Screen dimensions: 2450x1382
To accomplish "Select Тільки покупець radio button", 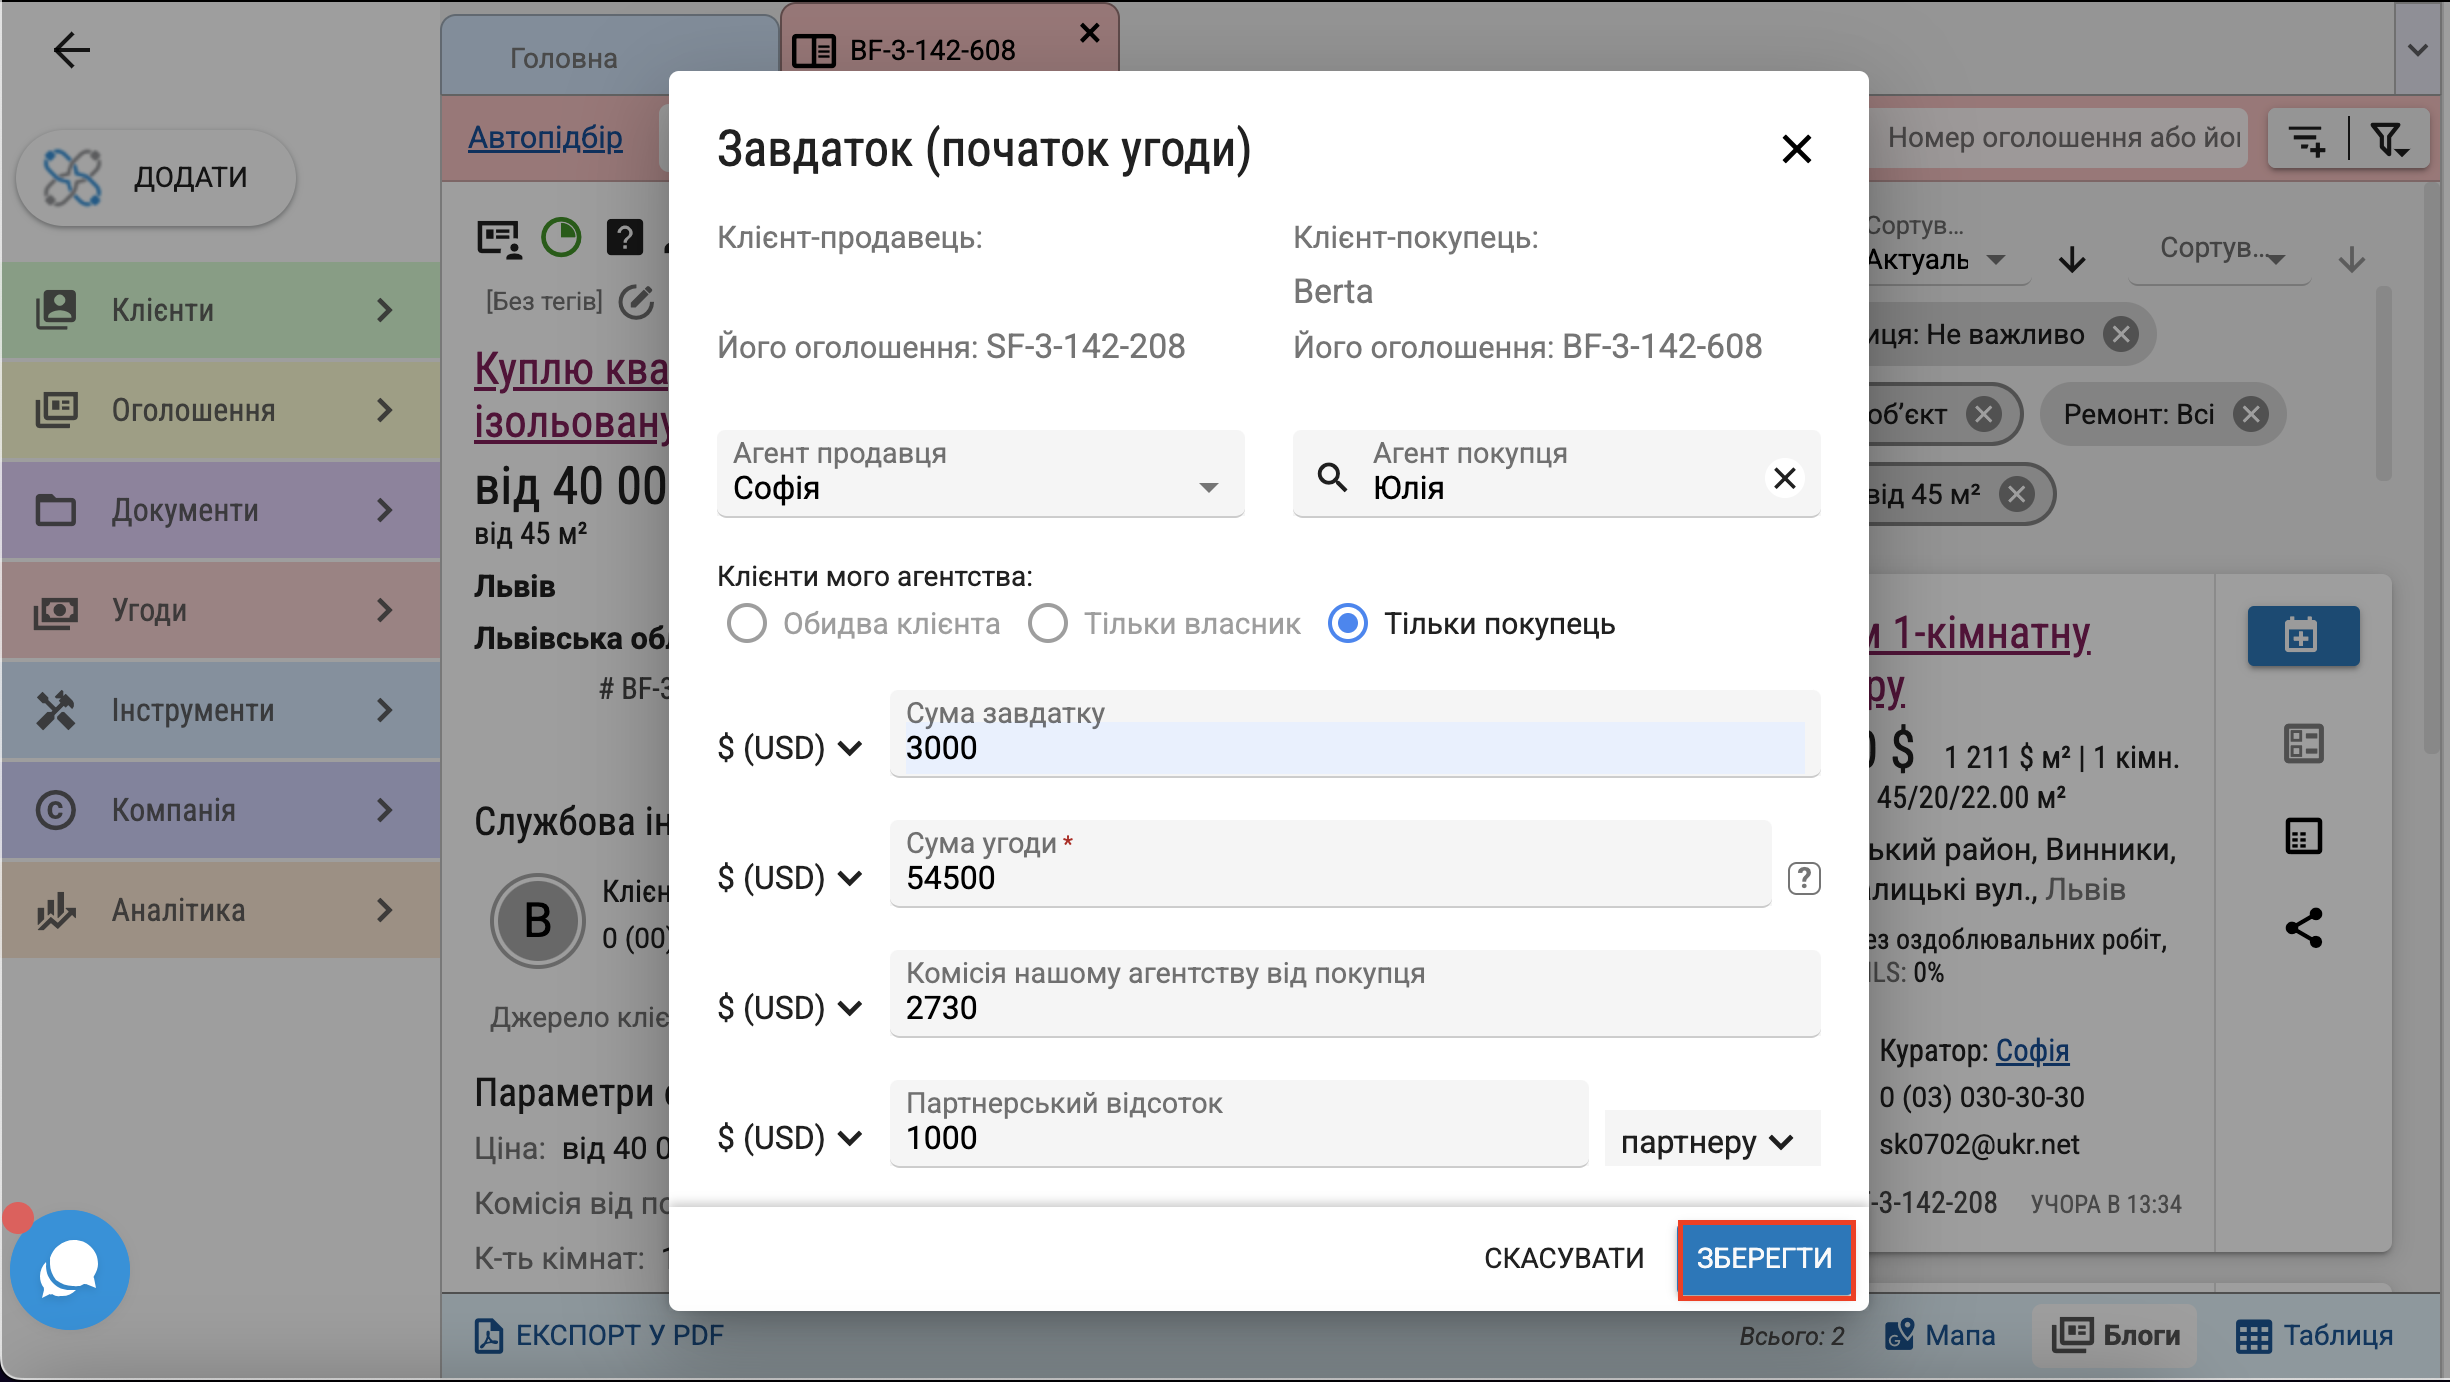I will (1348, 623).
